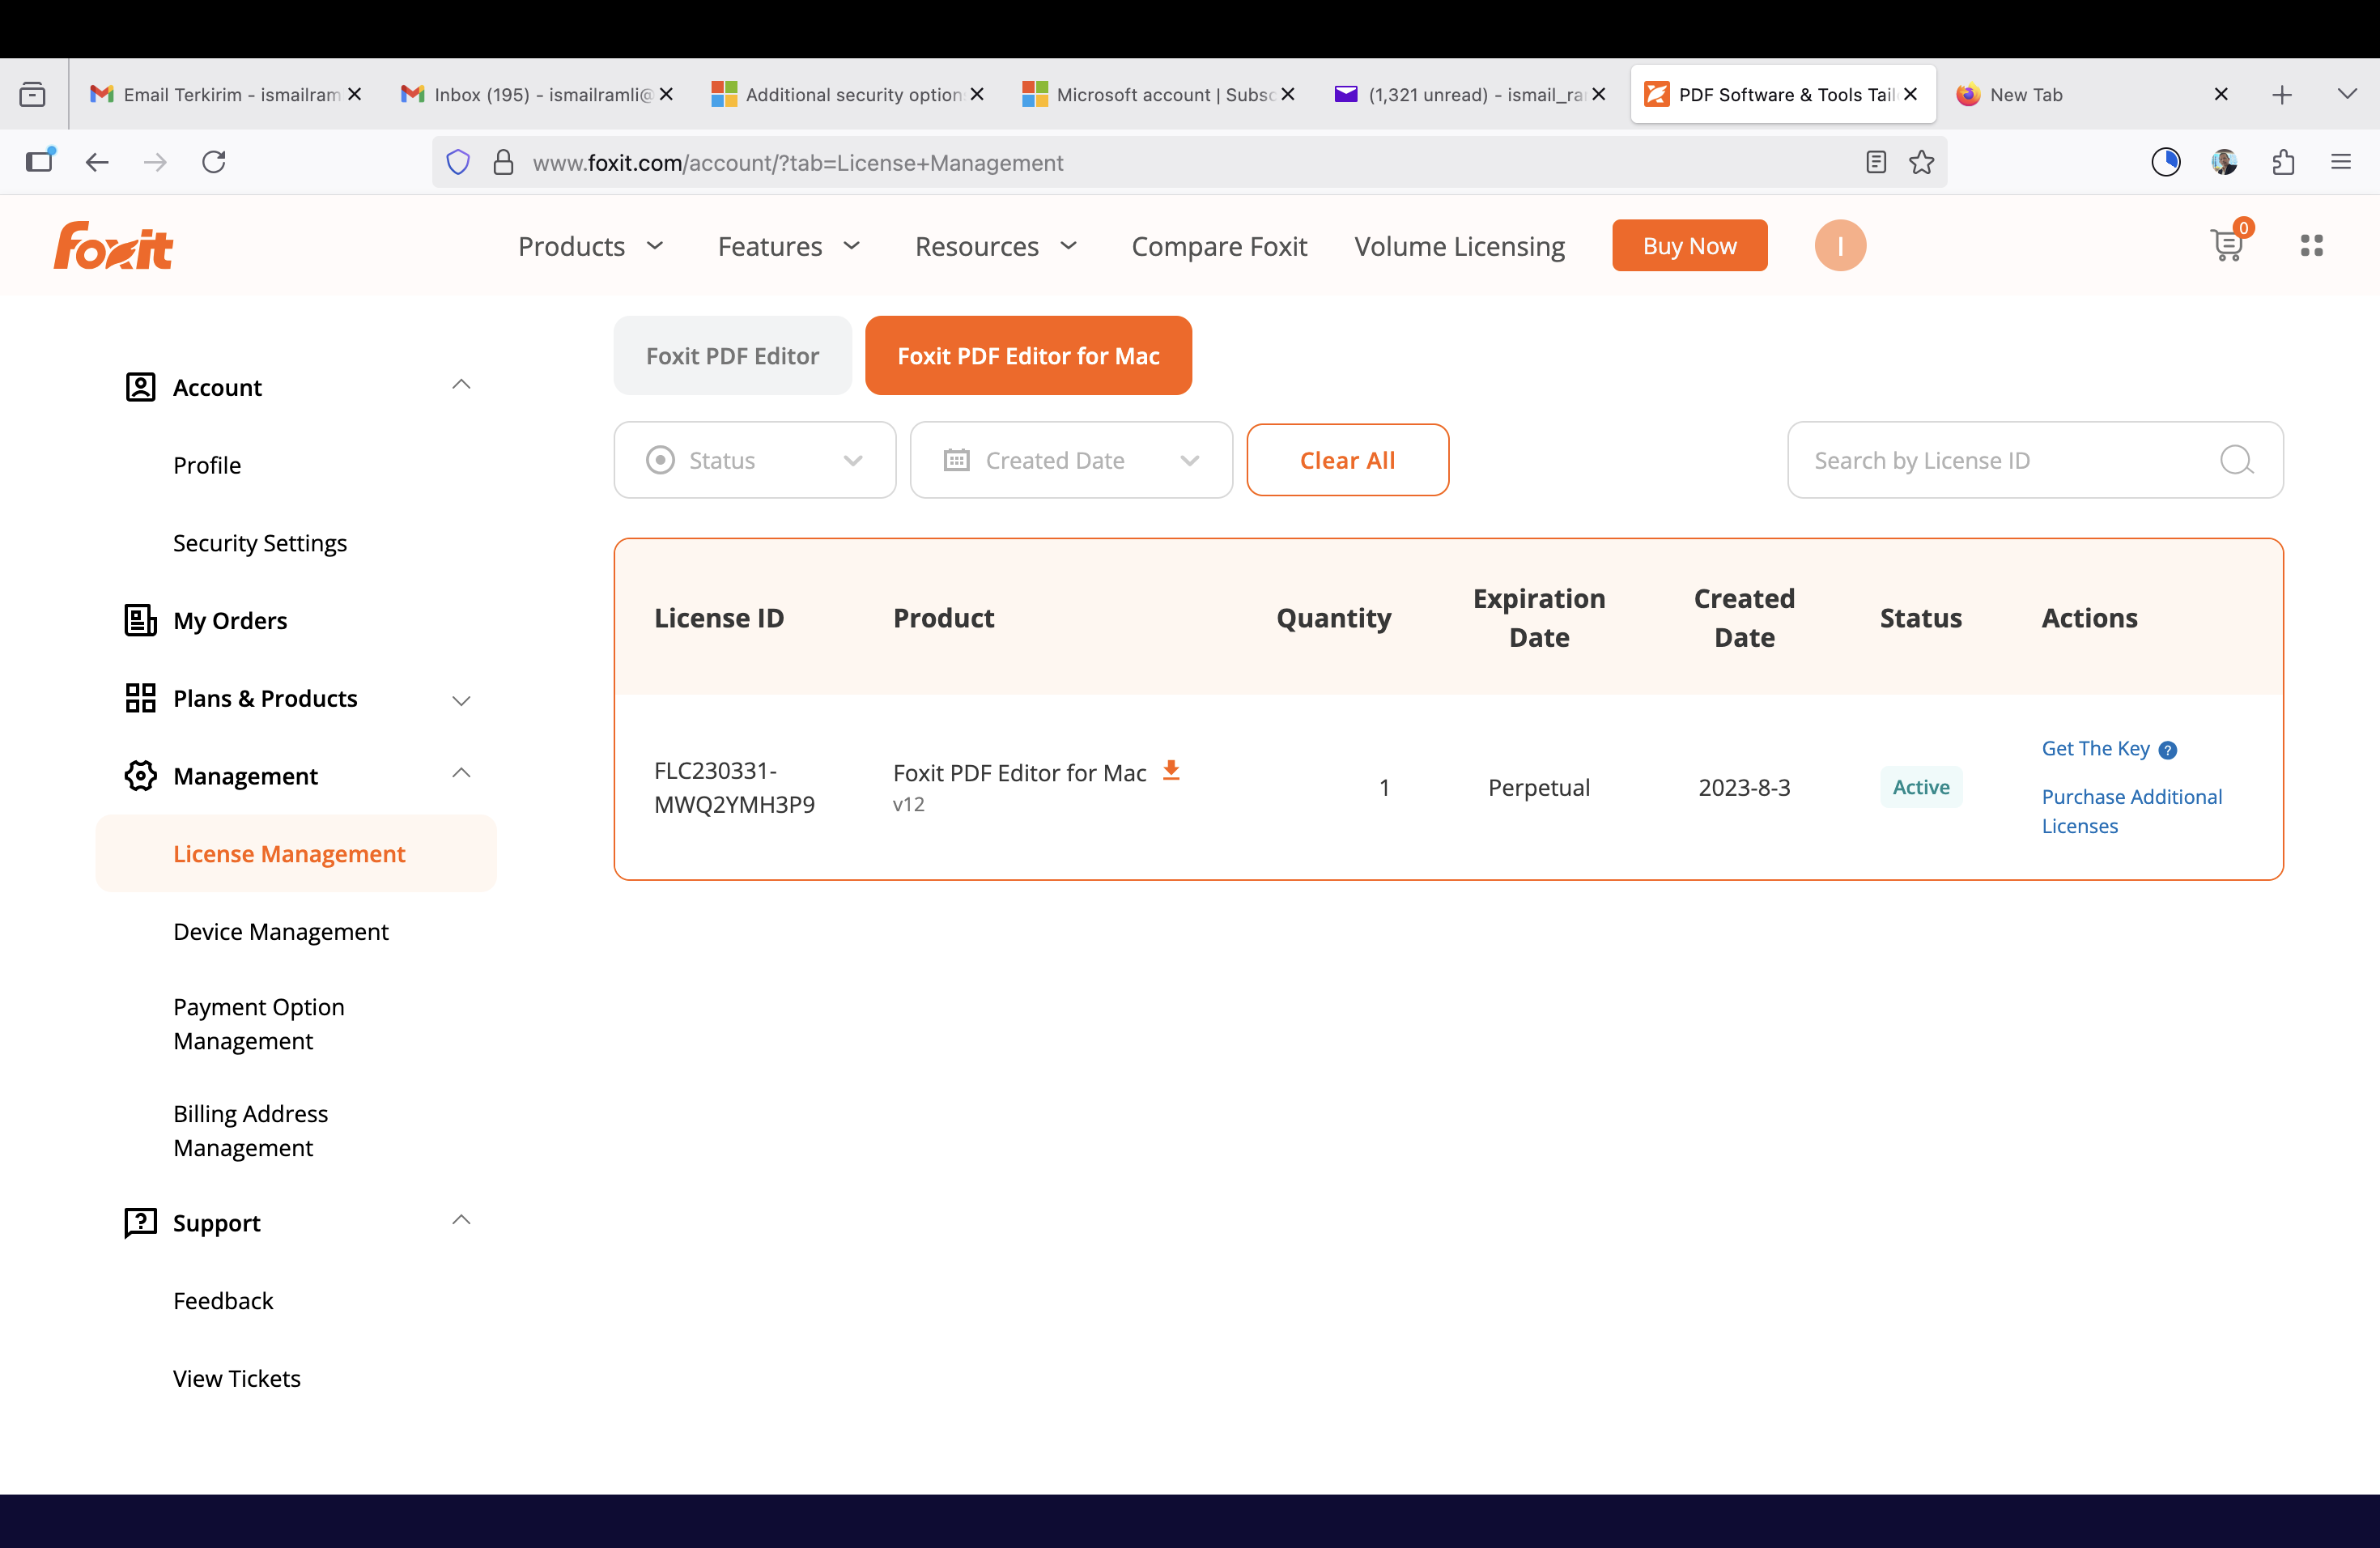Image resolution: width=2380 pixels, height=1548 pixels.
Task: Collapse the Management section
Action: point(461,774)
